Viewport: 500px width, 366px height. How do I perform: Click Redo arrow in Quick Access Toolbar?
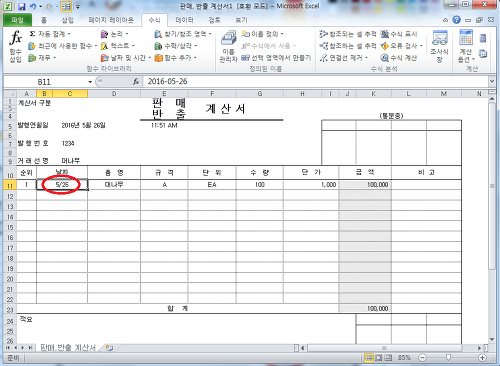click(49, 6)
